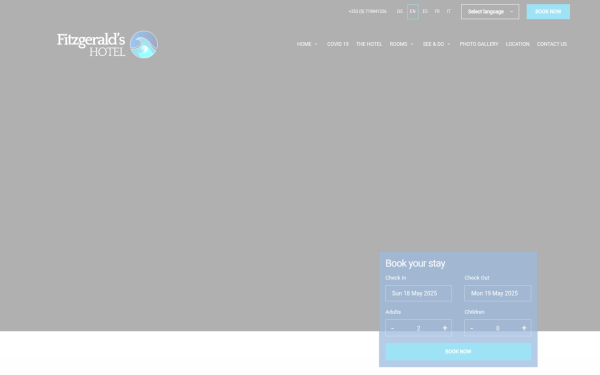Increase the number of children
Viewport: 600px width, 375px height.
pyautogui.click(x=524, y=328)
